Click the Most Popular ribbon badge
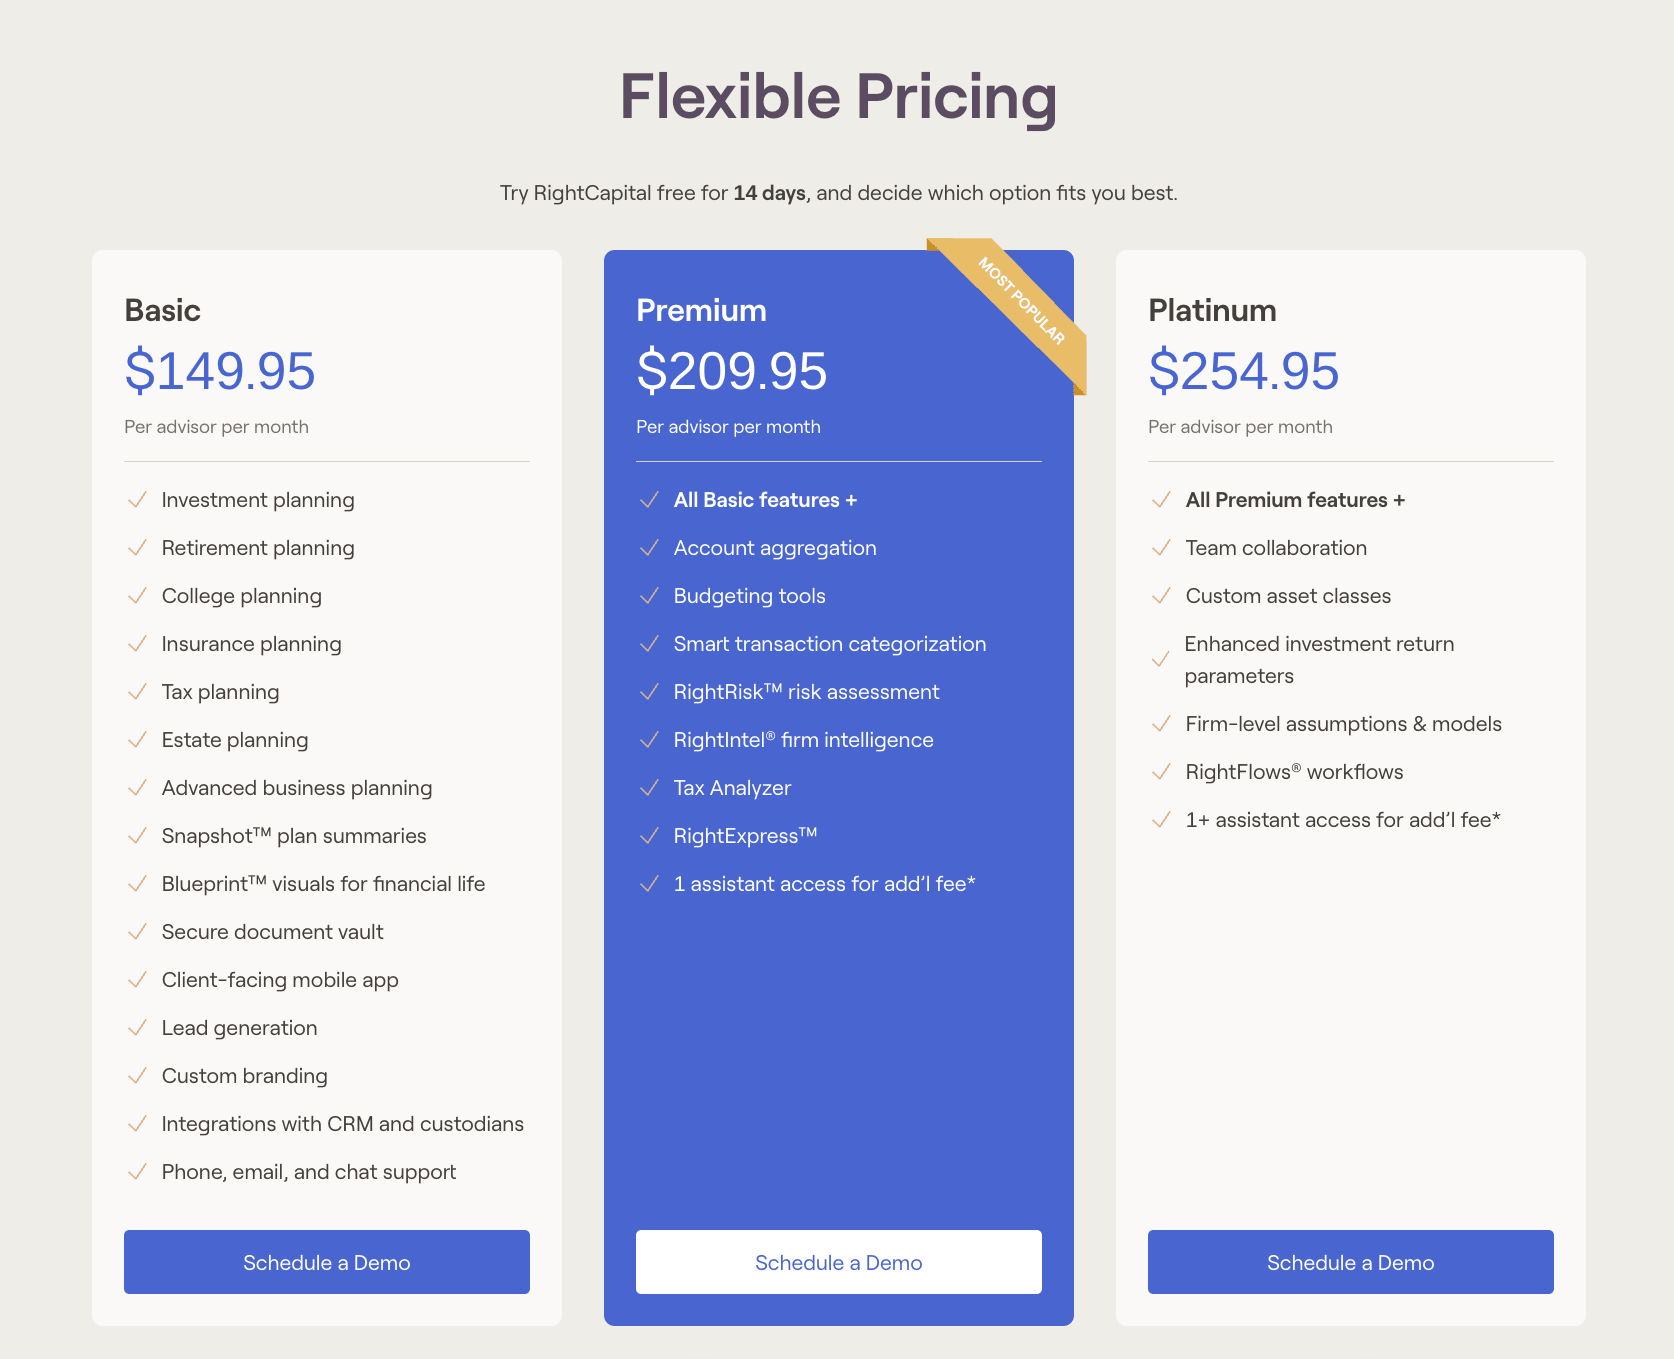 [x=1022, y=301]
